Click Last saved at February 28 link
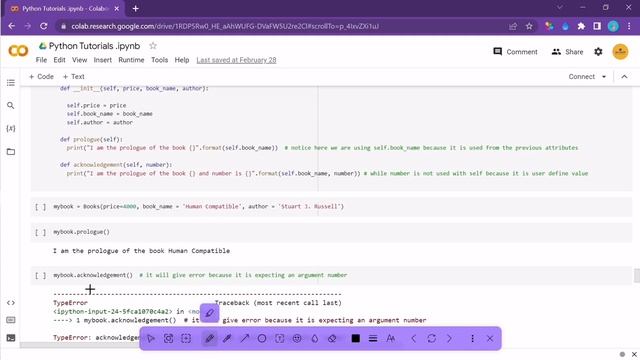Viewport: 640px width, 360px height. click(236, 60)
